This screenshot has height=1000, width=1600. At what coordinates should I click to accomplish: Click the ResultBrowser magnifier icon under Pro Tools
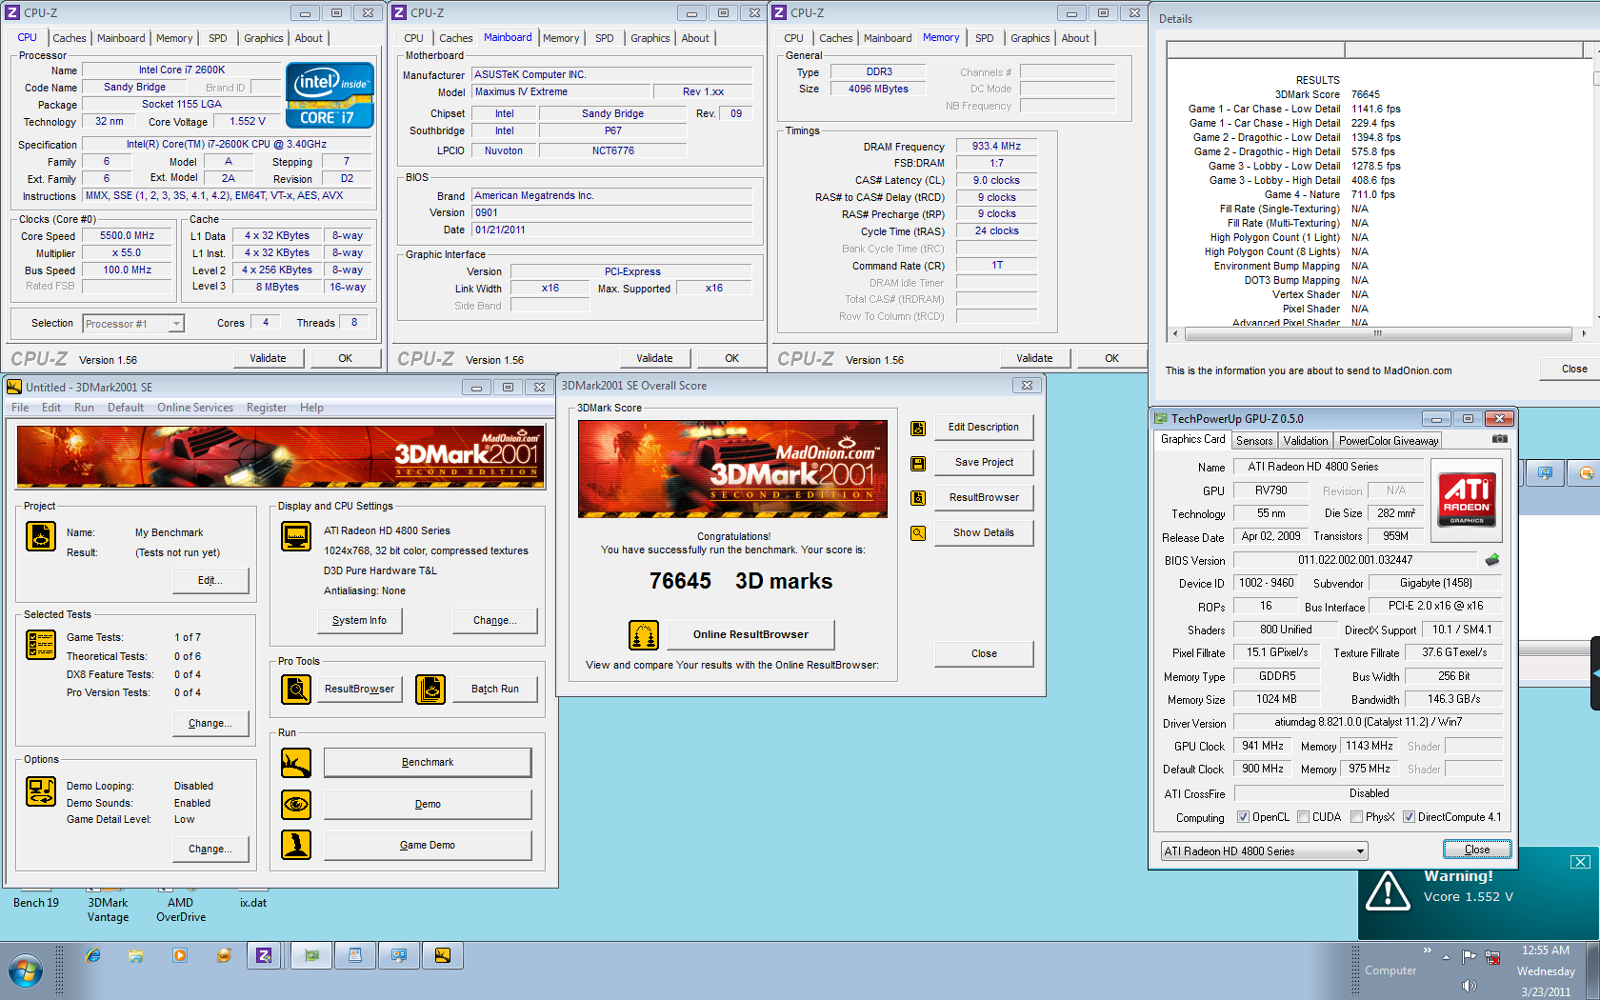click(296, 689)
